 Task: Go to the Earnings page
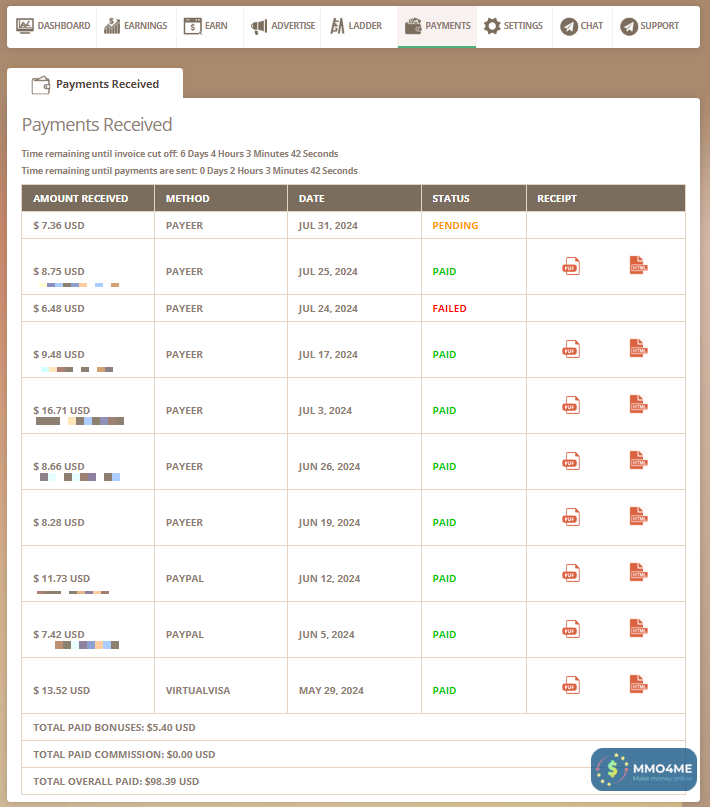136,26
